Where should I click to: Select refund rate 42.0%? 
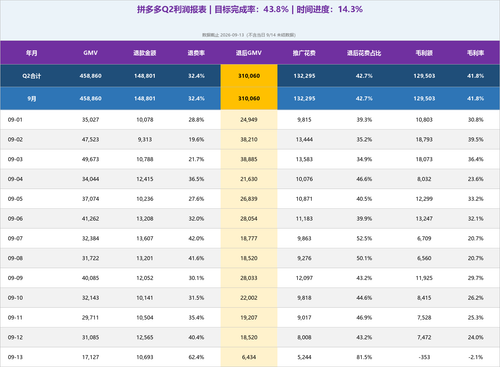(x=196, y=238)
